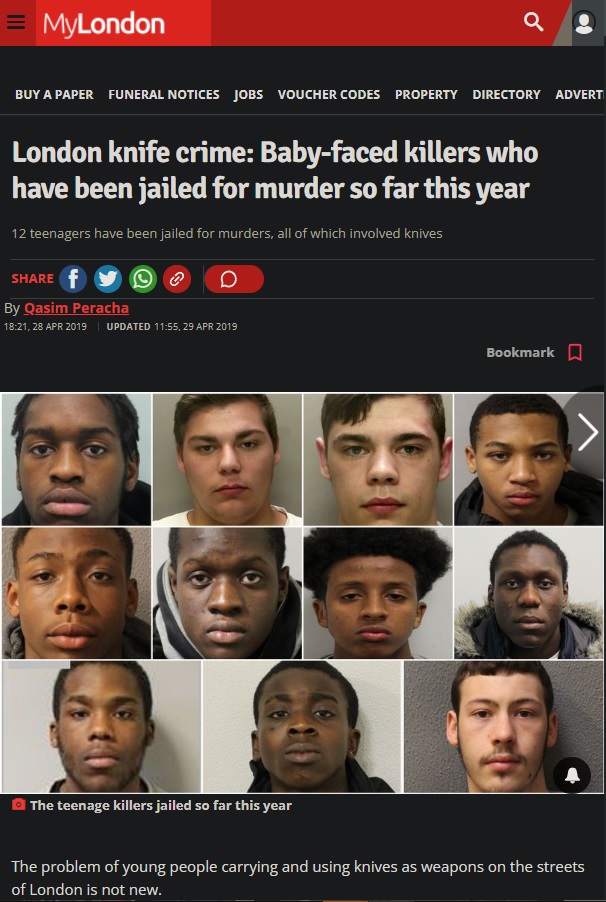Go to MyLondon home logo
The width and height of the screenshot is (606, 902).
(104, 24)
